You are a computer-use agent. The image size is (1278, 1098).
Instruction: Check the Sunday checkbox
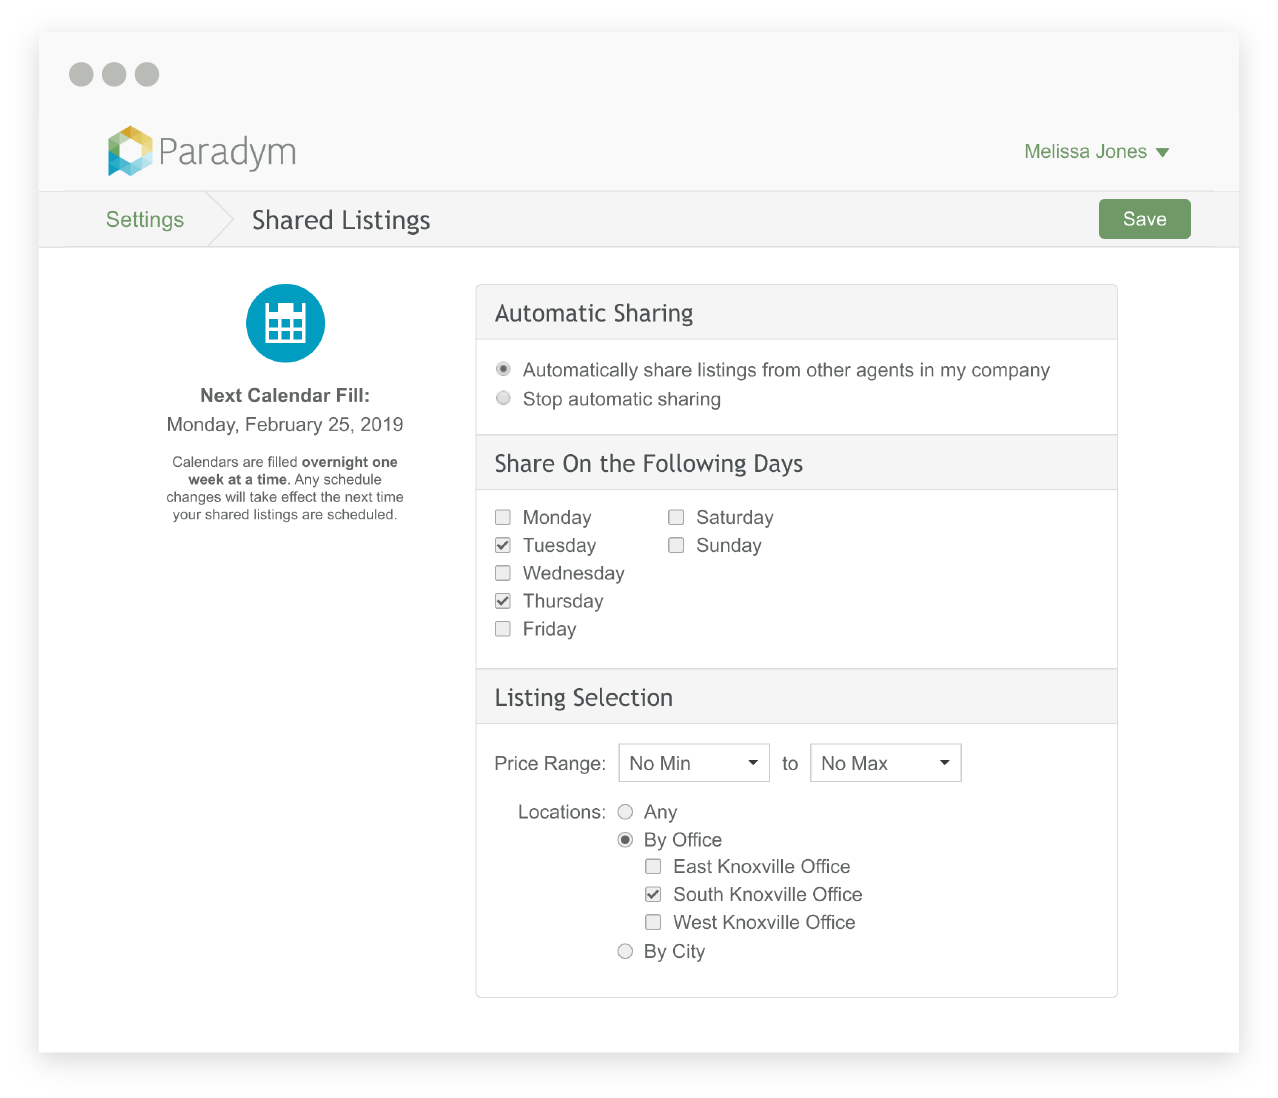click(x=676, y=545)
